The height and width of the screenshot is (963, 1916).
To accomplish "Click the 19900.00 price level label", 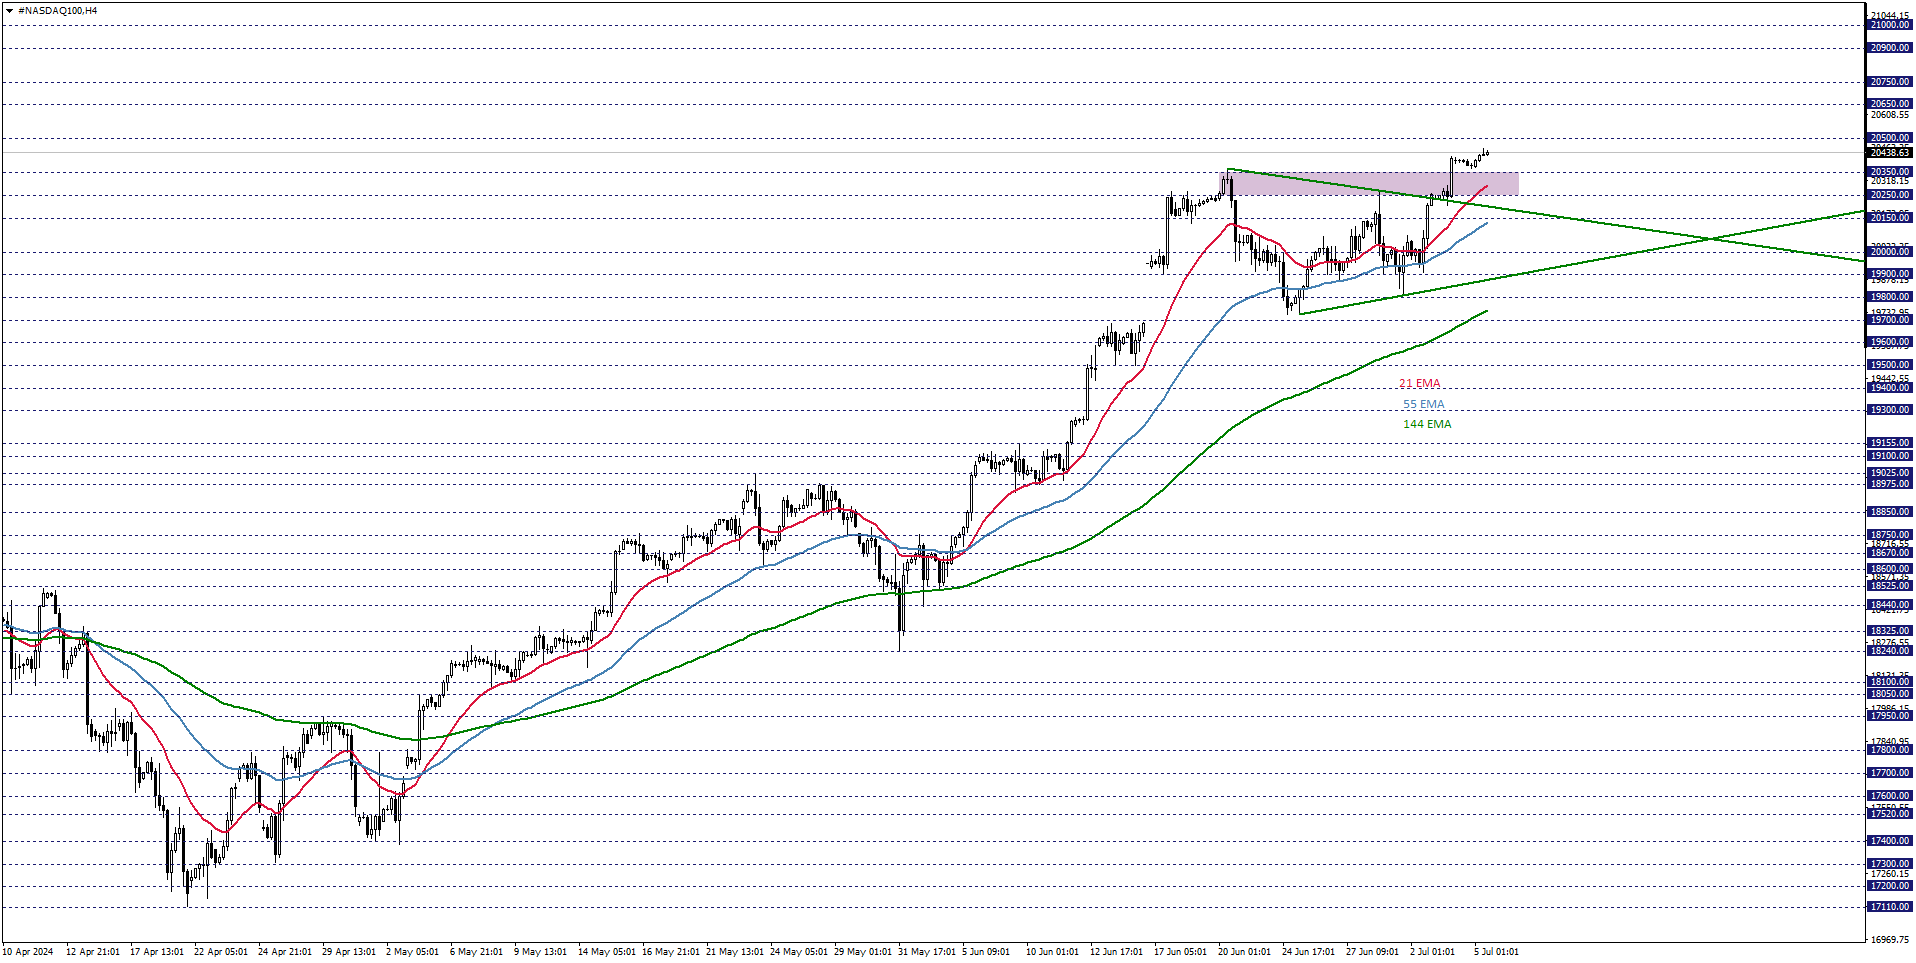I will [1890, 274].
